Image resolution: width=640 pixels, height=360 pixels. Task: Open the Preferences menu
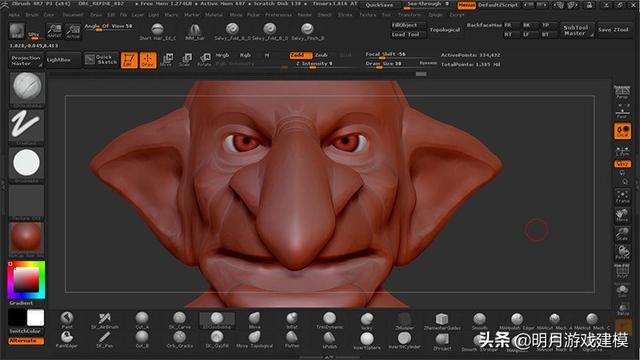(x=278, y=15)
